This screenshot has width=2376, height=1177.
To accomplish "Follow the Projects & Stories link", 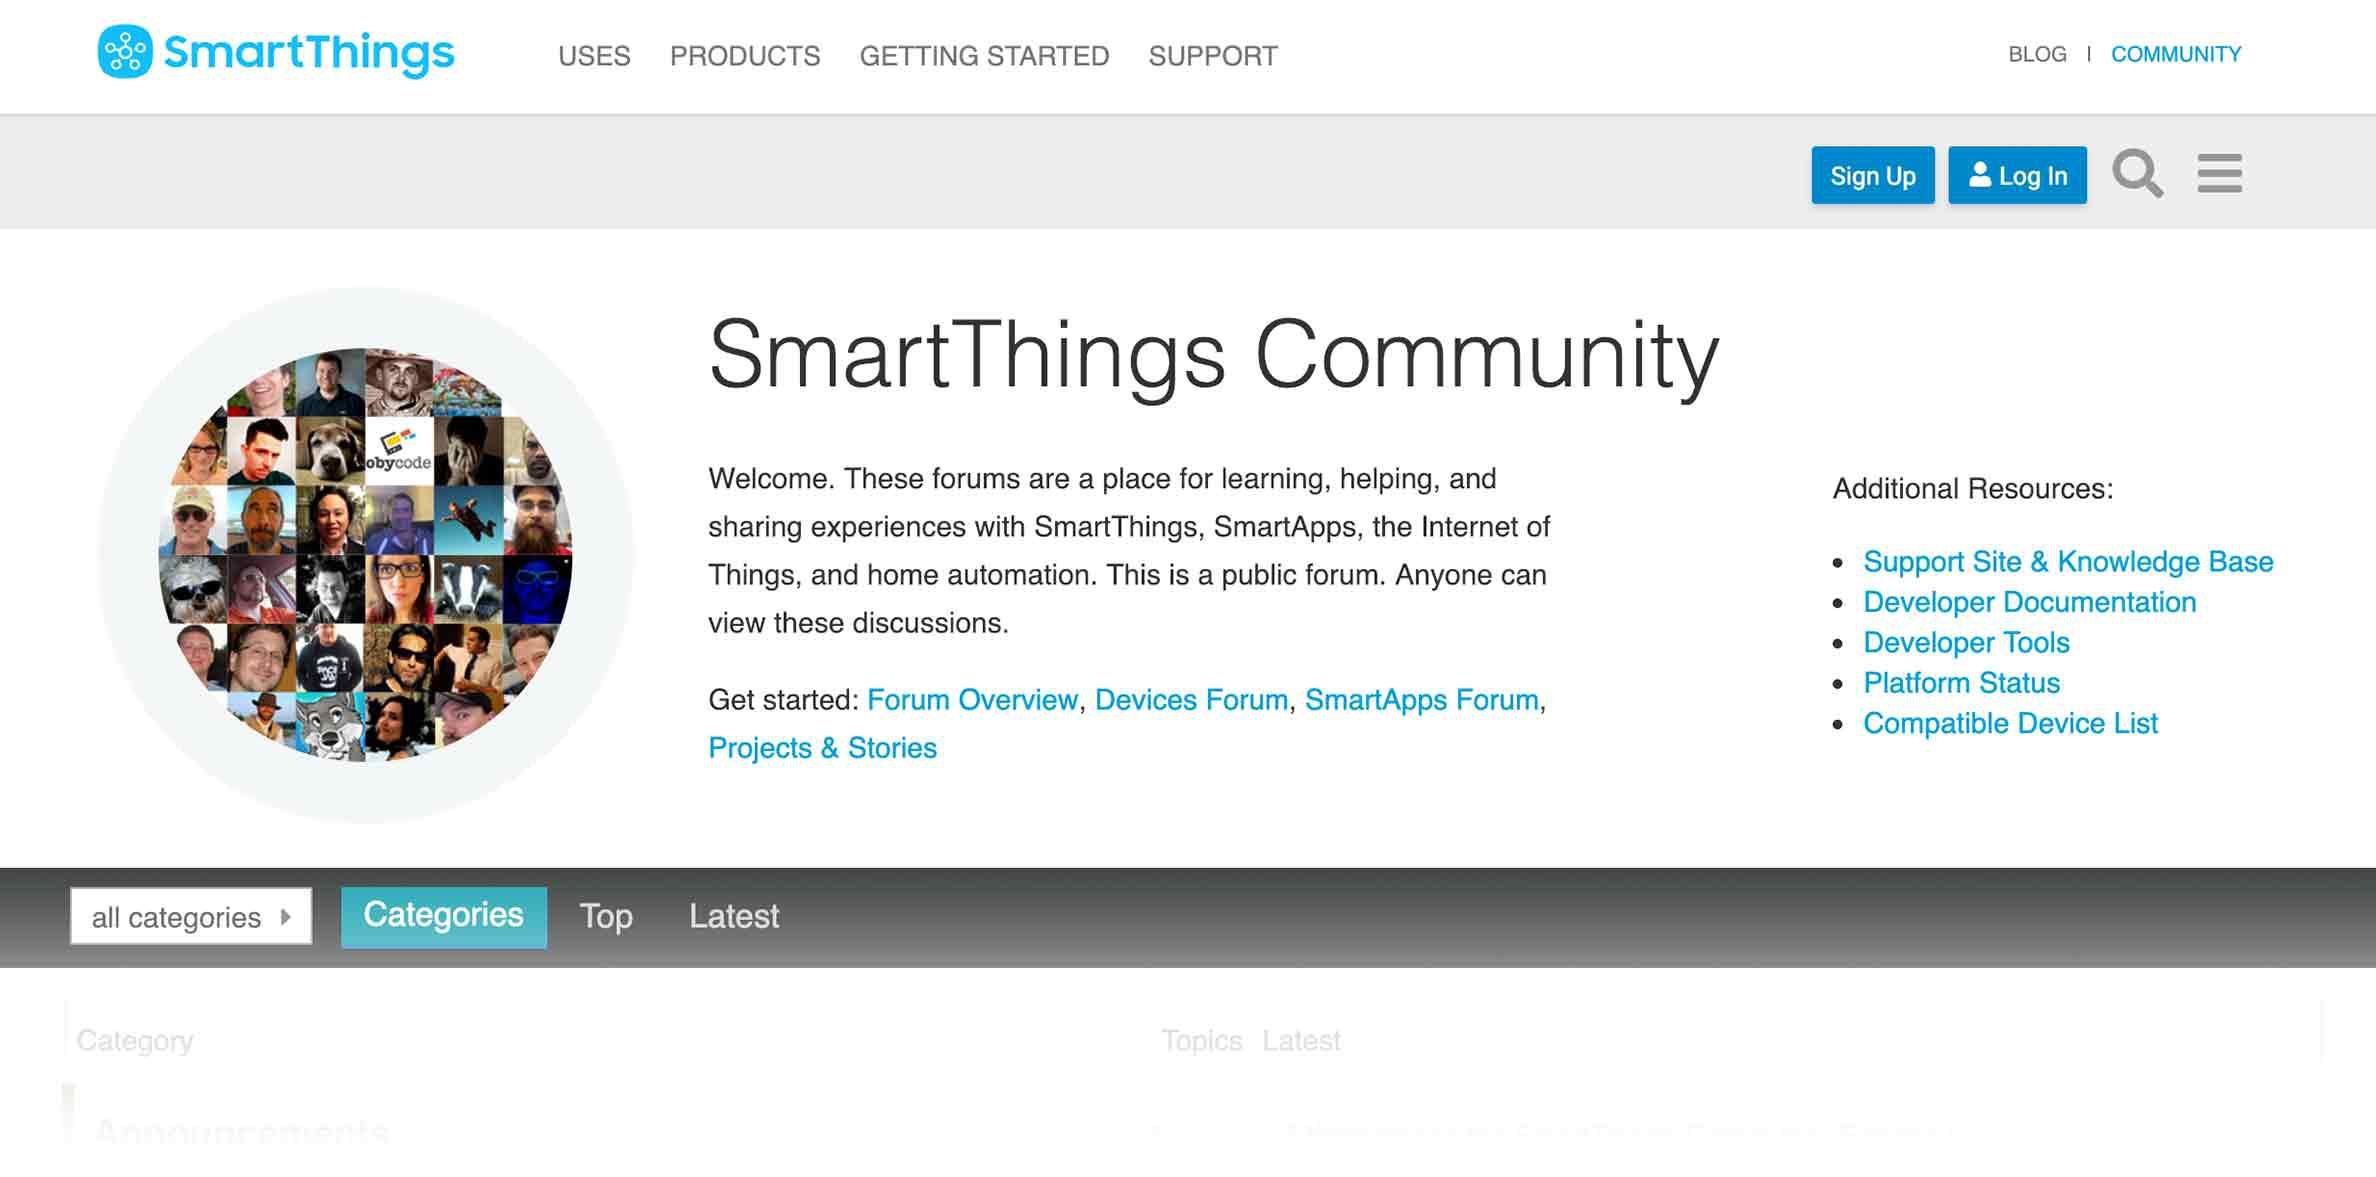I will (822, 748).
